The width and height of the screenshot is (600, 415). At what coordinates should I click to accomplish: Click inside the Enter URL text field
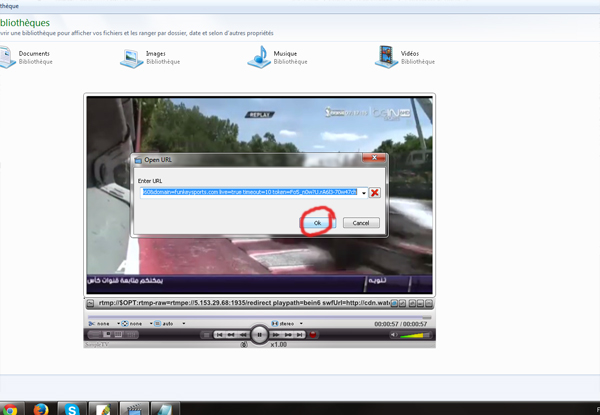pyautogui.click(x=250, y=192)
